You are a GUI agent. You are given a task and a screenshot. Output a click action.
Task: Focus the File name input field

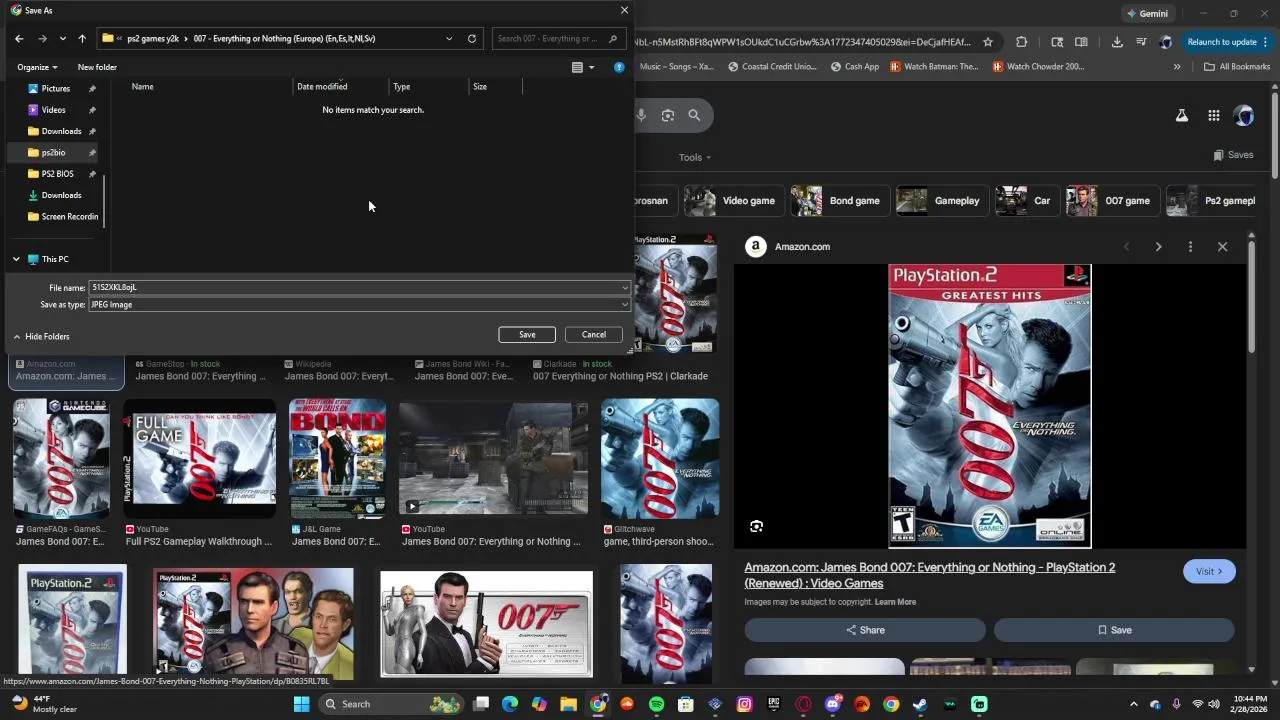(354, 288)
